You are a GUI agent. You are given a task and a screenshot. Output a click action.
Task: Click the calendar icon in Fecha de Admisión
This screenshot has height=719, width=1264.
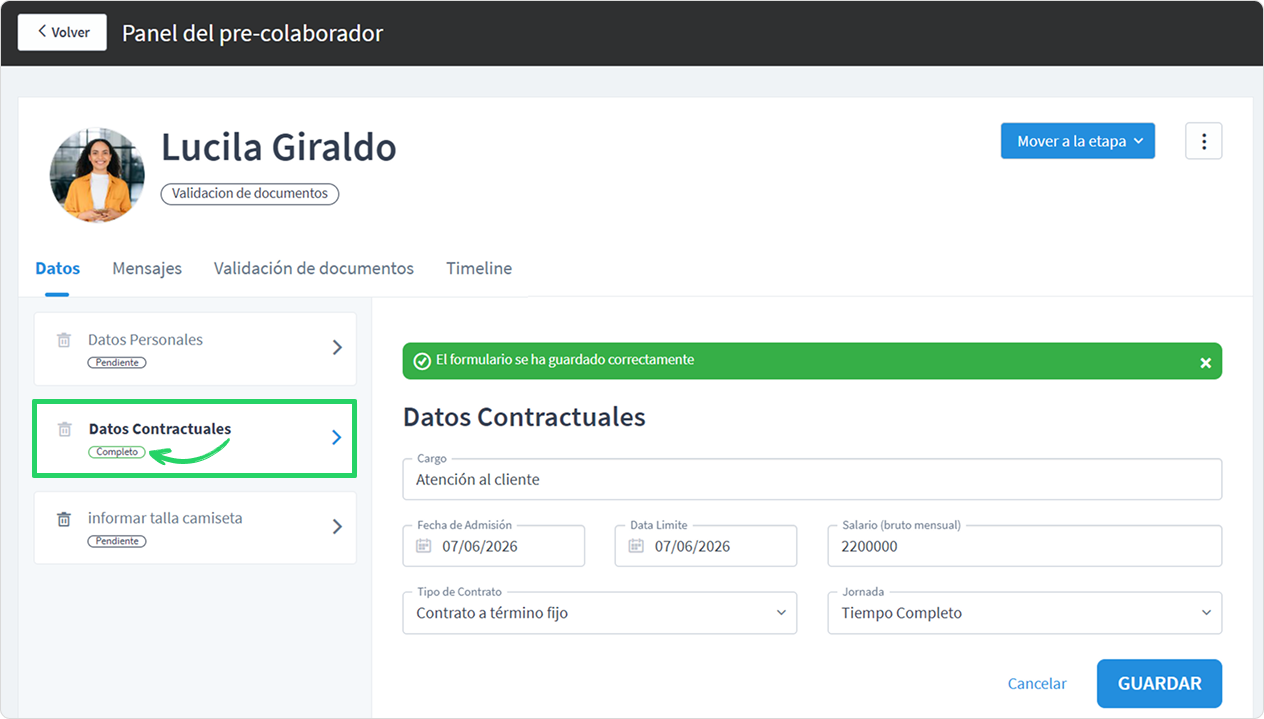[x=424, y=546]
